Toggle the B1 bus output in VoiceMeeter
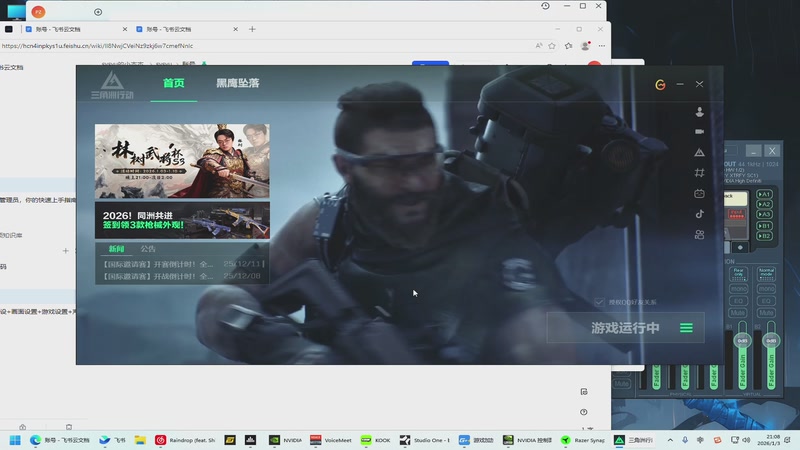 [x=764, y=226]
